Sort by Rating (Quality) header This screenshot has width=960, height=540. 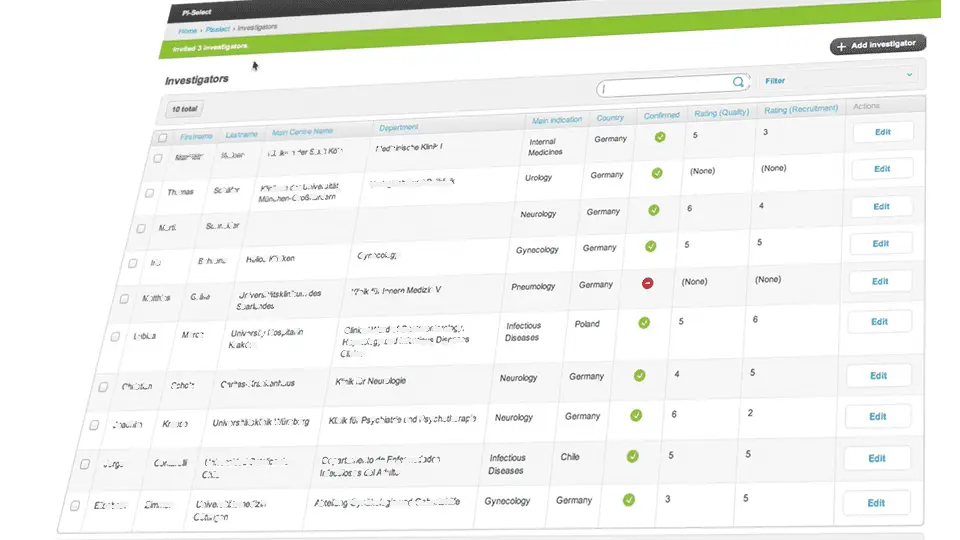point(721,113)
